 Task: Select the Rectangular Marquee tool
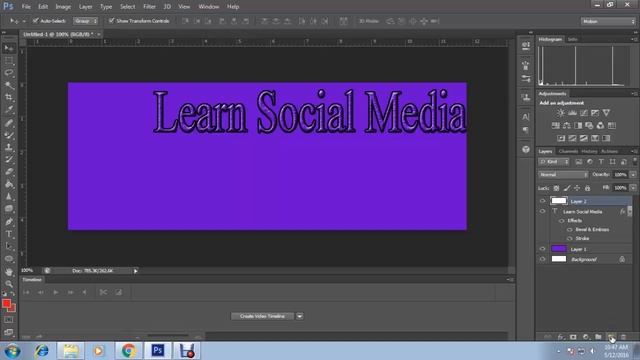pos(9,61)
